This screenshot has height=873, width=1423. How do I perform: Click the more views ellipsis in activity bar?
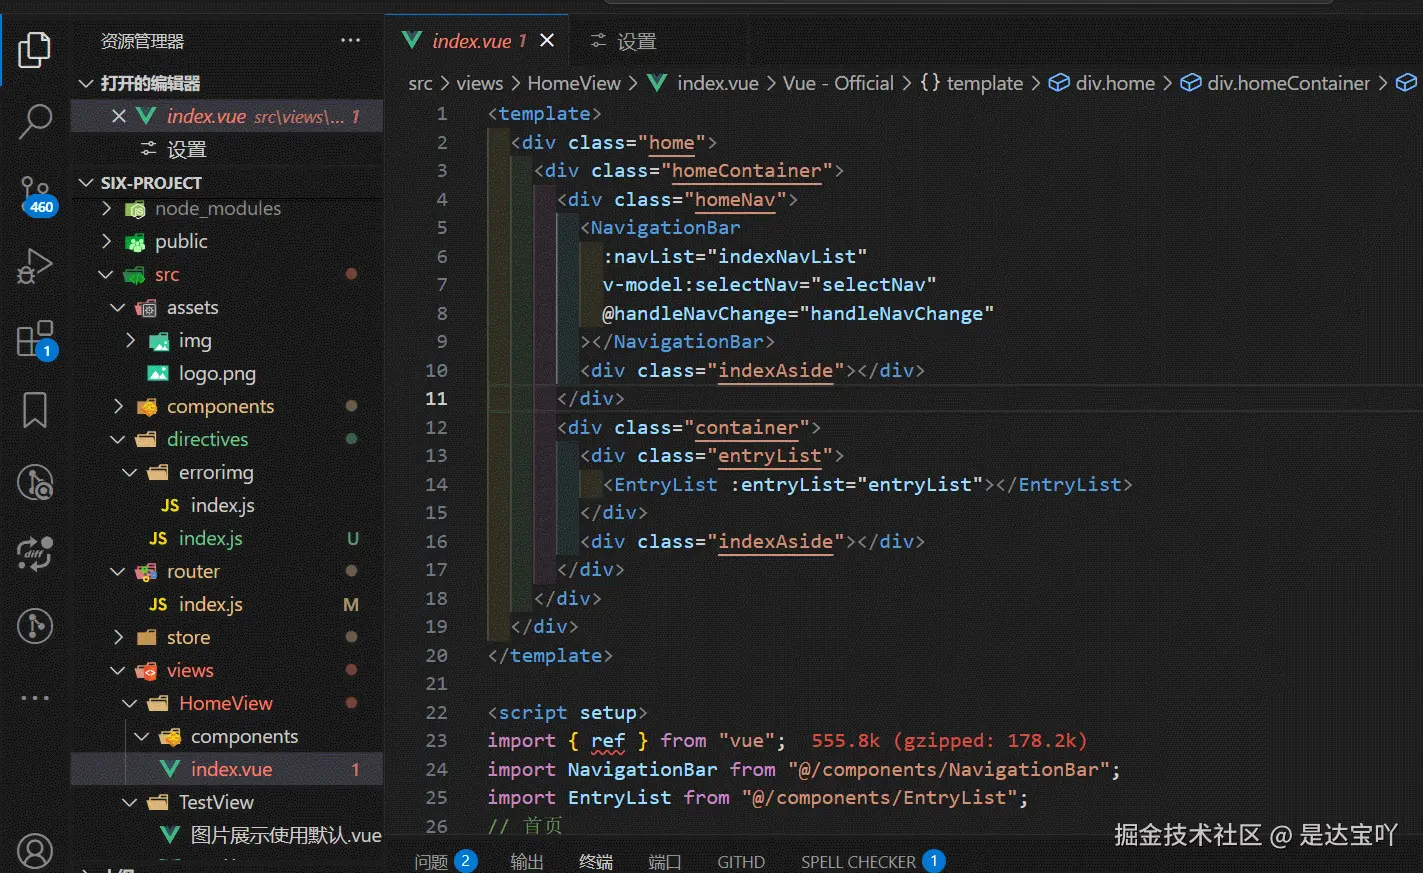coord(36,698)
